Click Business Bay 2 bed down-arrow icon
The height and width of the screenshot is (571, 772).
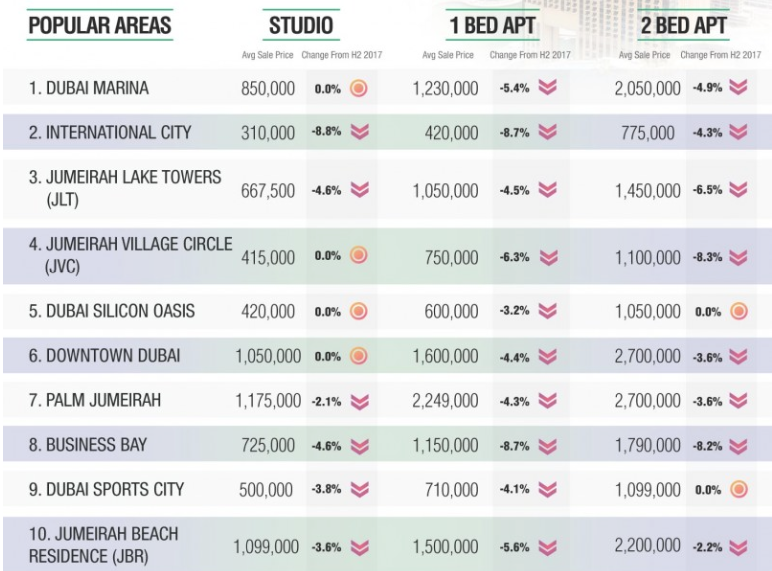click(x=738, y=444)
